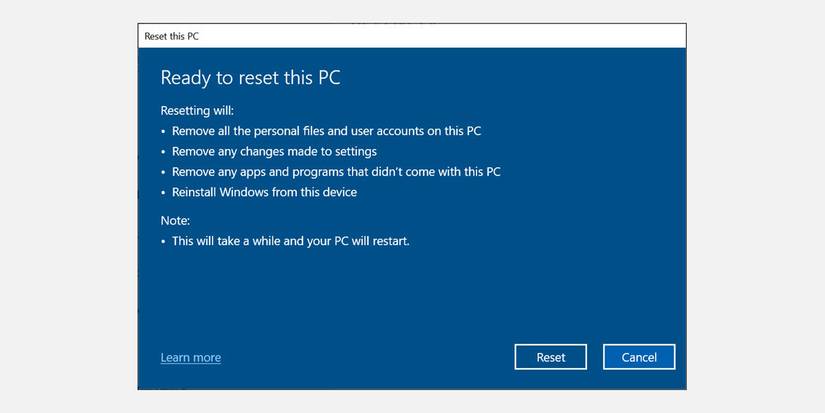Click bullet before 'Reinstall Windows'
The height and width of the screenshot is (413, 825).
click(x=163, y=192)
